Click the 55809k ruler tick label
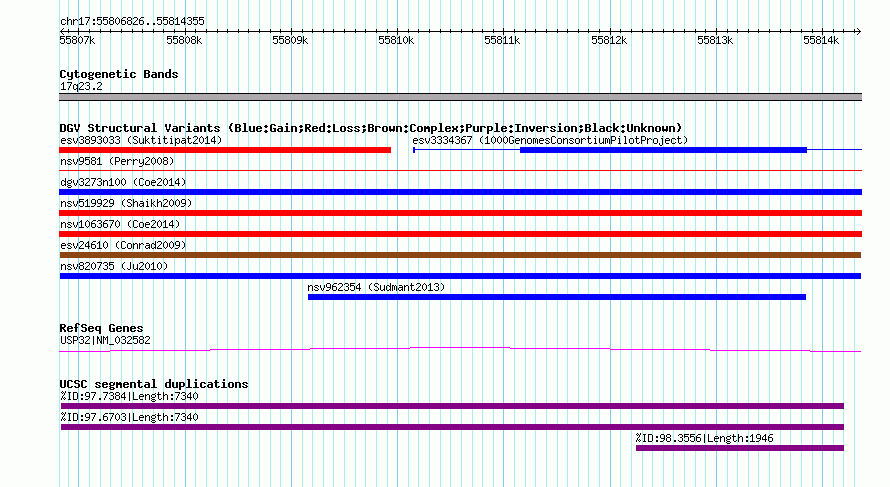The height and width of the screenshot is (487, 890). (x=290, y=41)
